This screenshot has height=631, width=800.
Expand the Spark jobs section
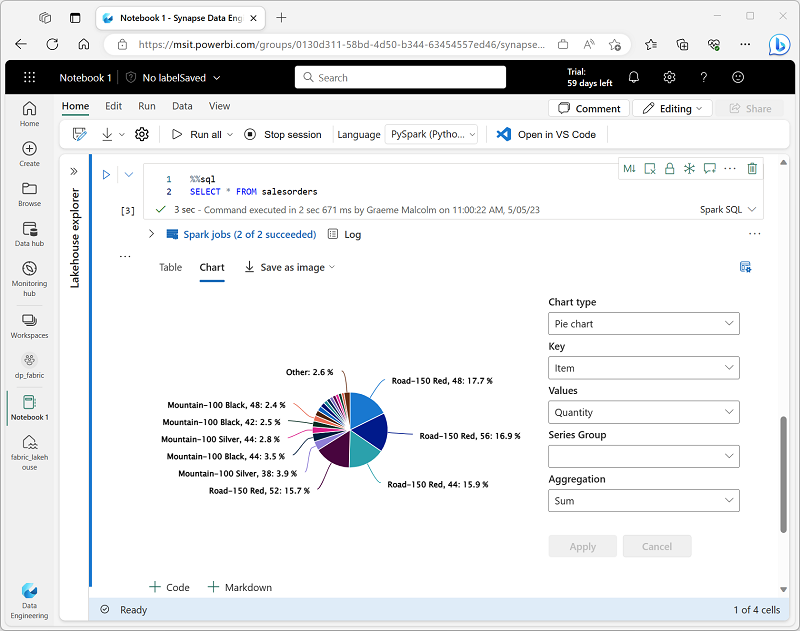point(151,233)
